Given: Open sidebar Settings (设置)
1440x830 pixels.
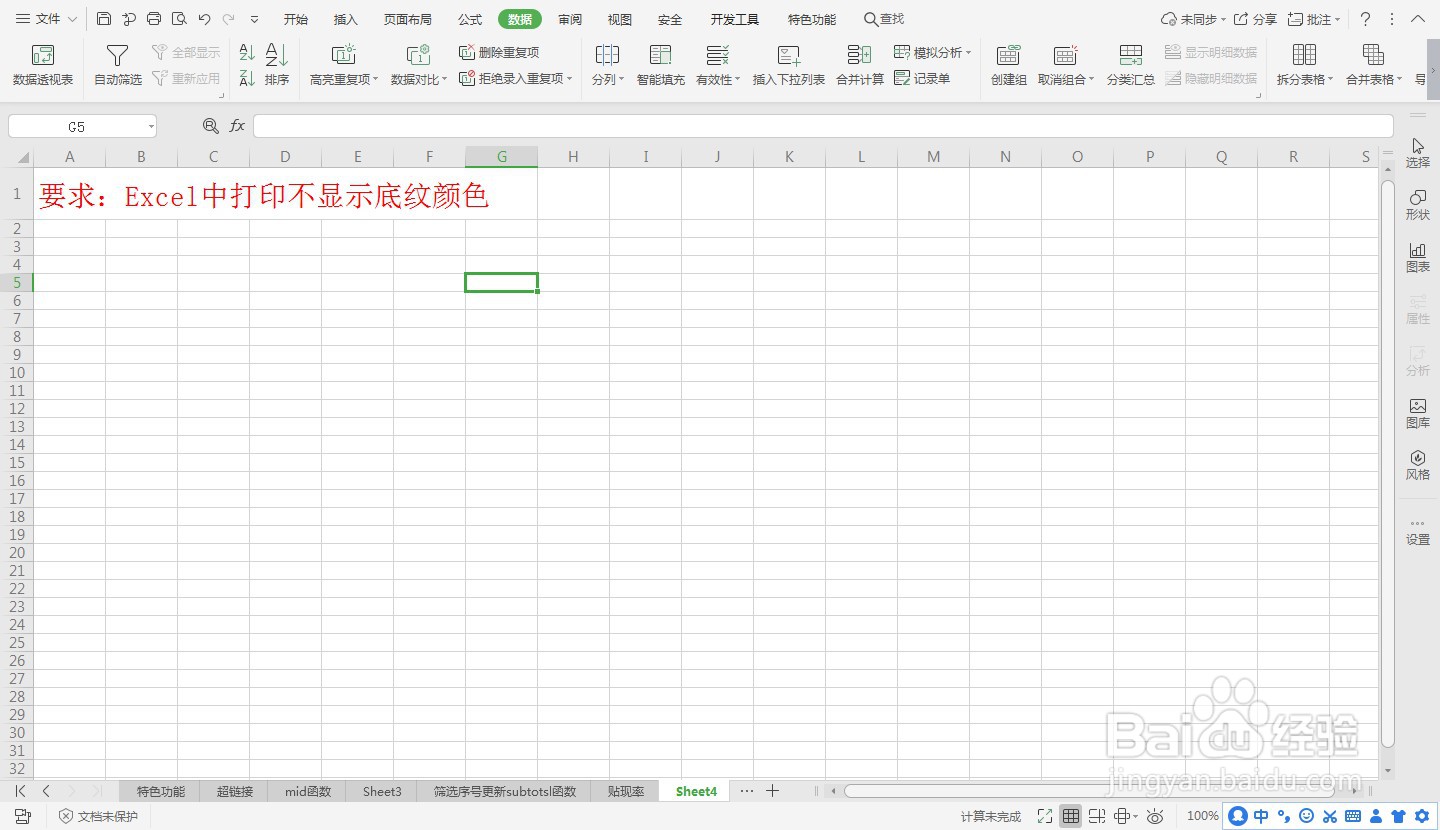Looking at the screenshot, I should tap(1418, 531).
